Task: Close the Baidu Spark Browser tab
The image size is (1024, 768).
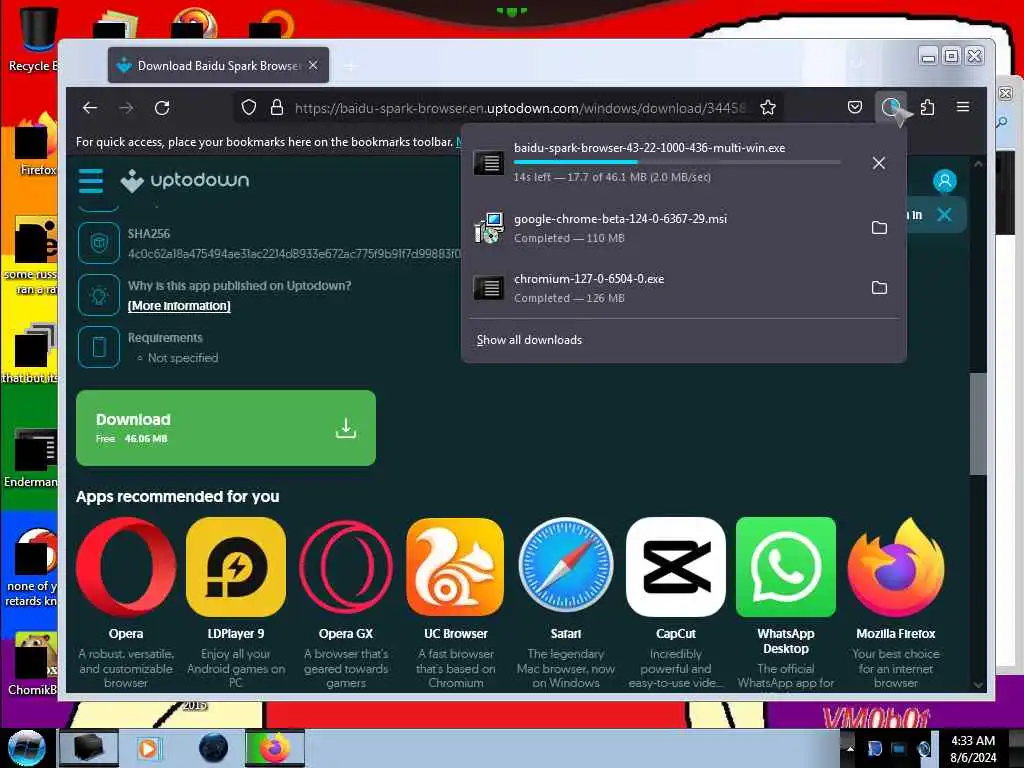Action: coord(313,65)
